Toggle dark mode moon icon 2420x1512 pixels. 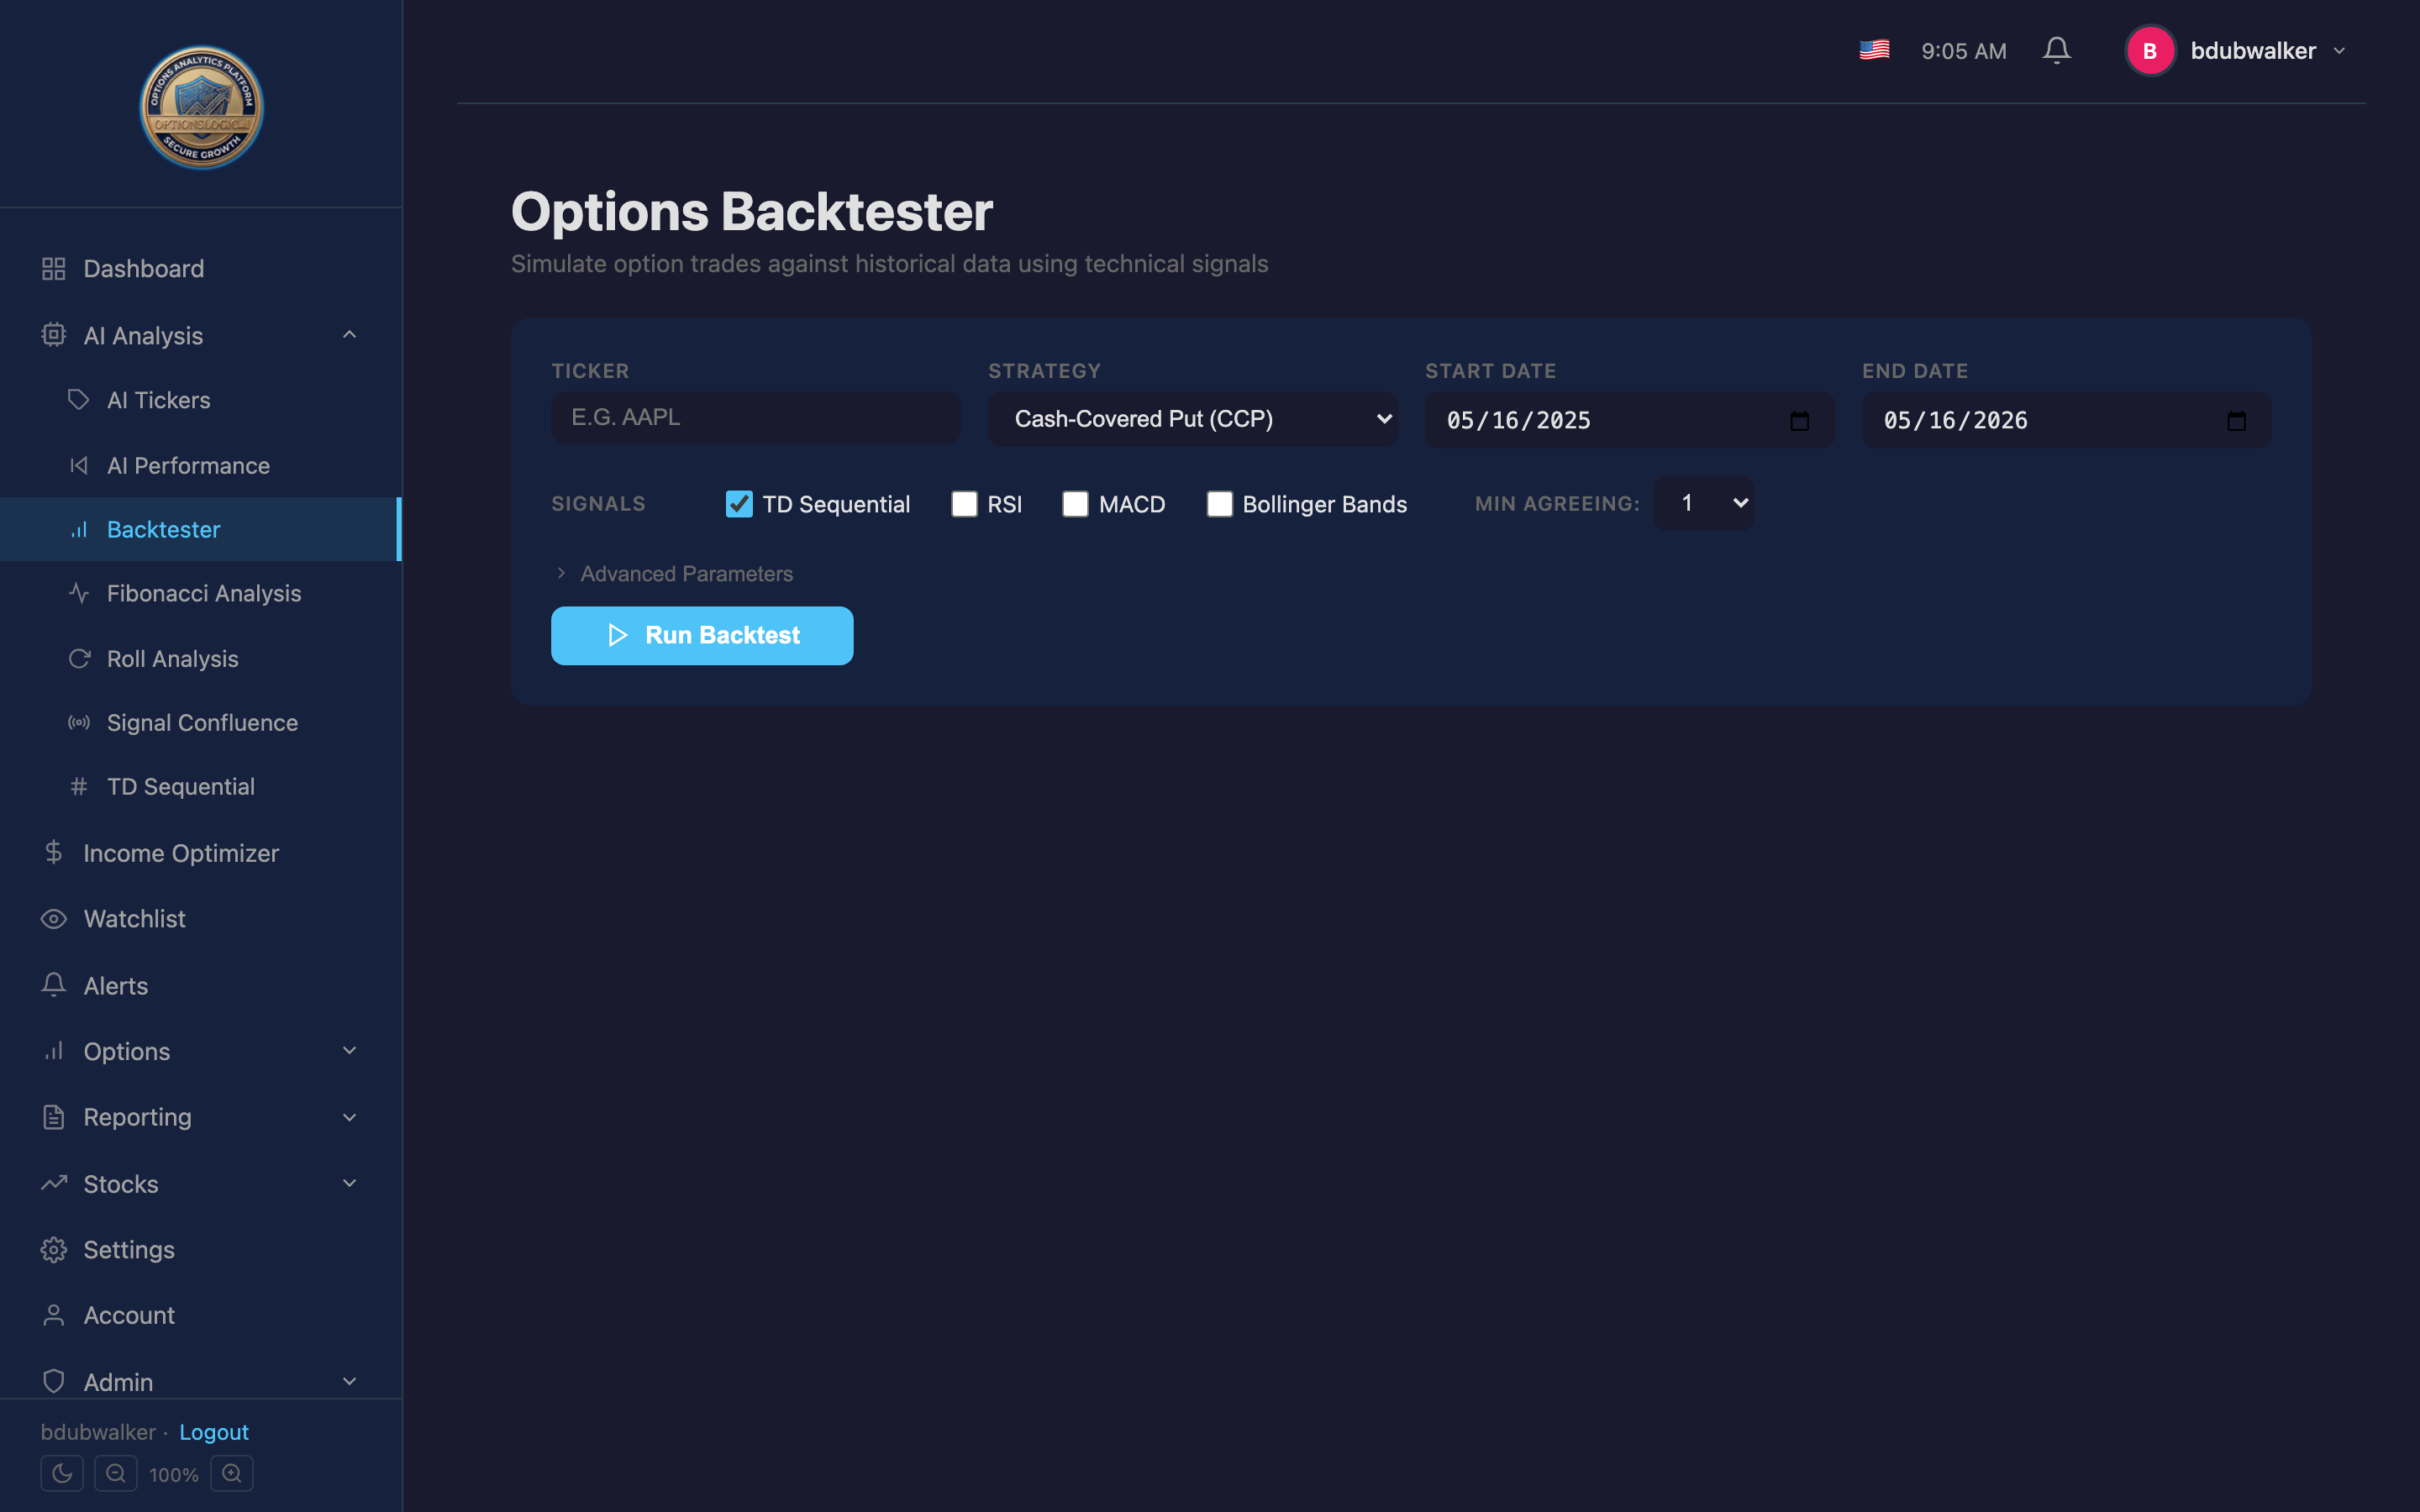(62, 1473)
